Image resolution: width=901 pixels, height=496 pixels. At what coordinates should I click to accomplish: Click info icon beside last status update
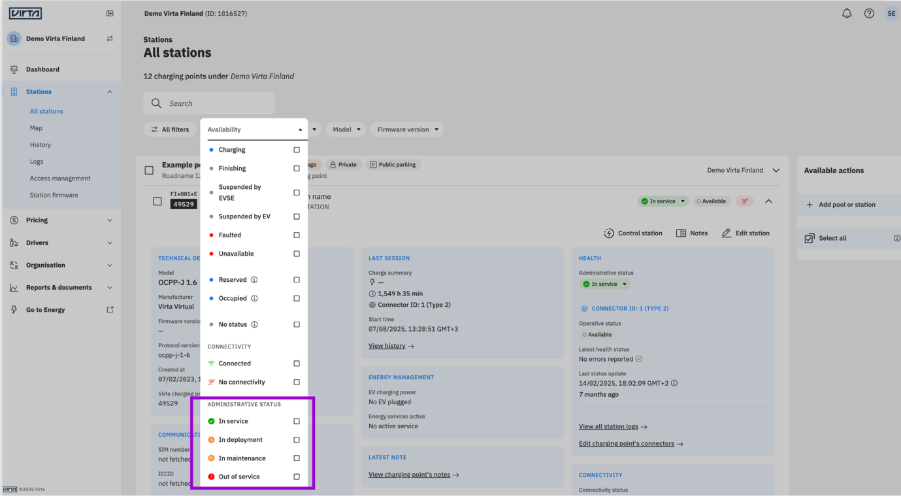coord(674,383)
